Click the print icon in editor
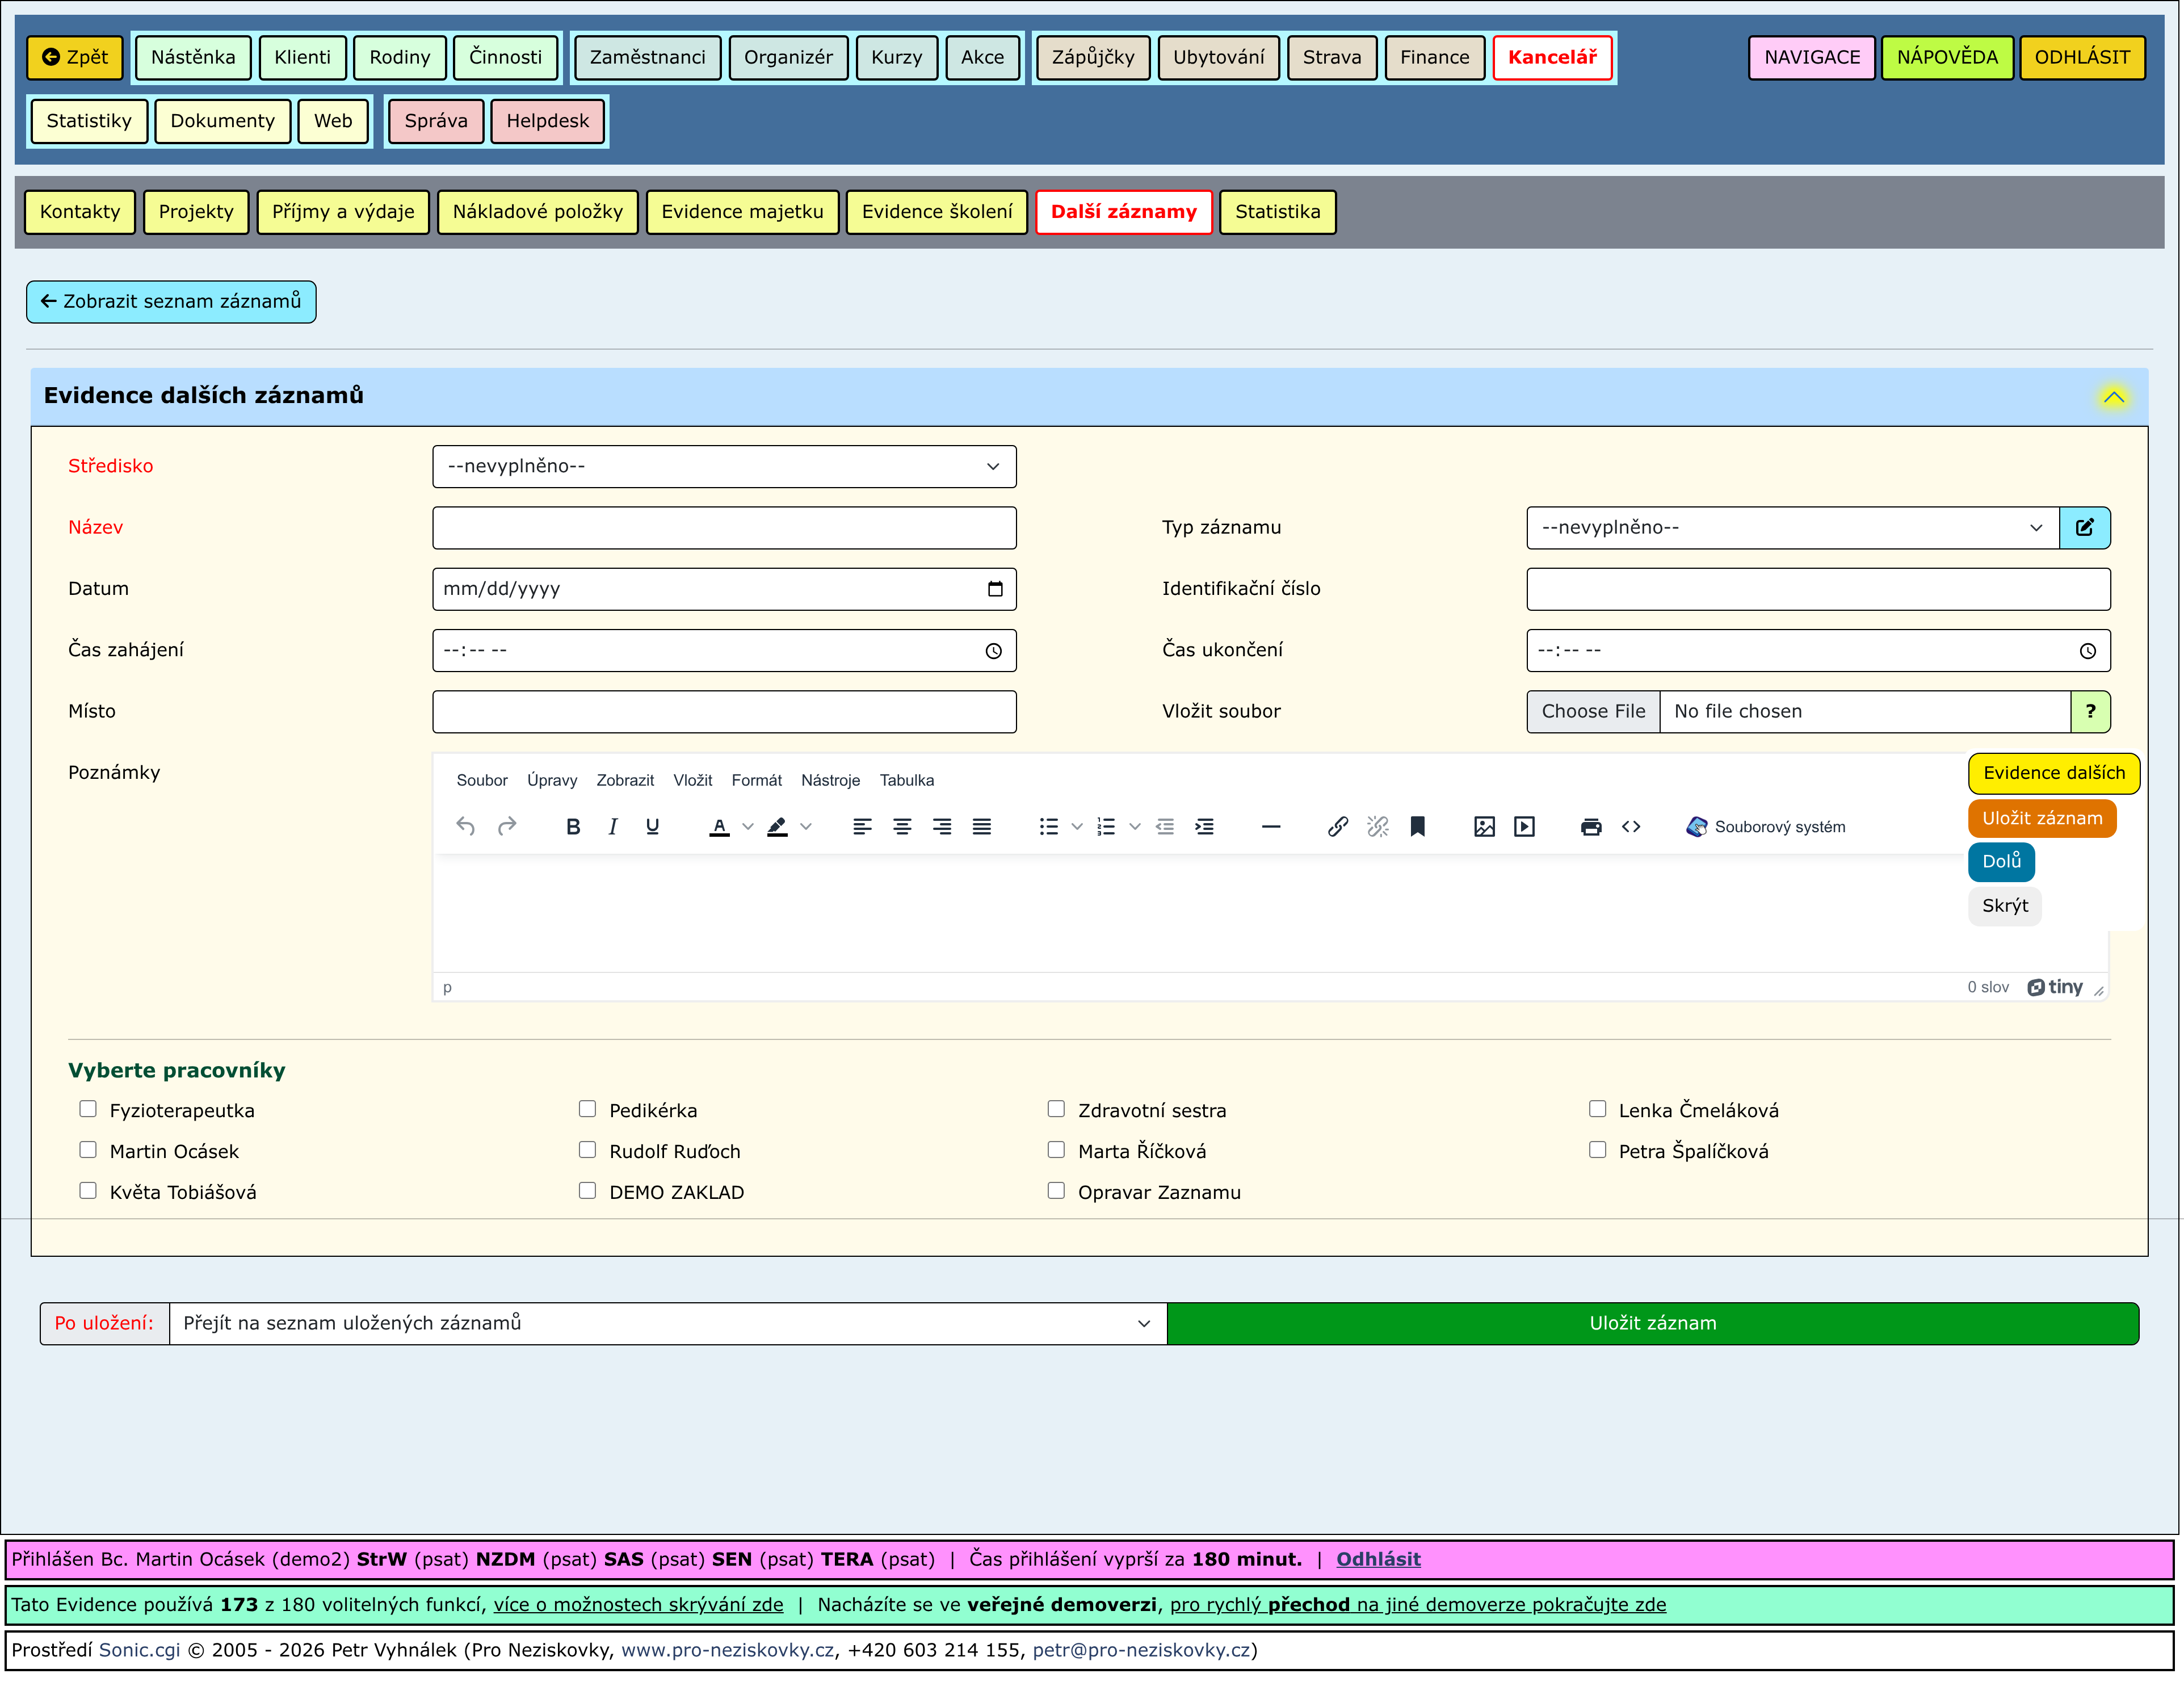The image size is (2184, 1703). (x=1590, y=827)
